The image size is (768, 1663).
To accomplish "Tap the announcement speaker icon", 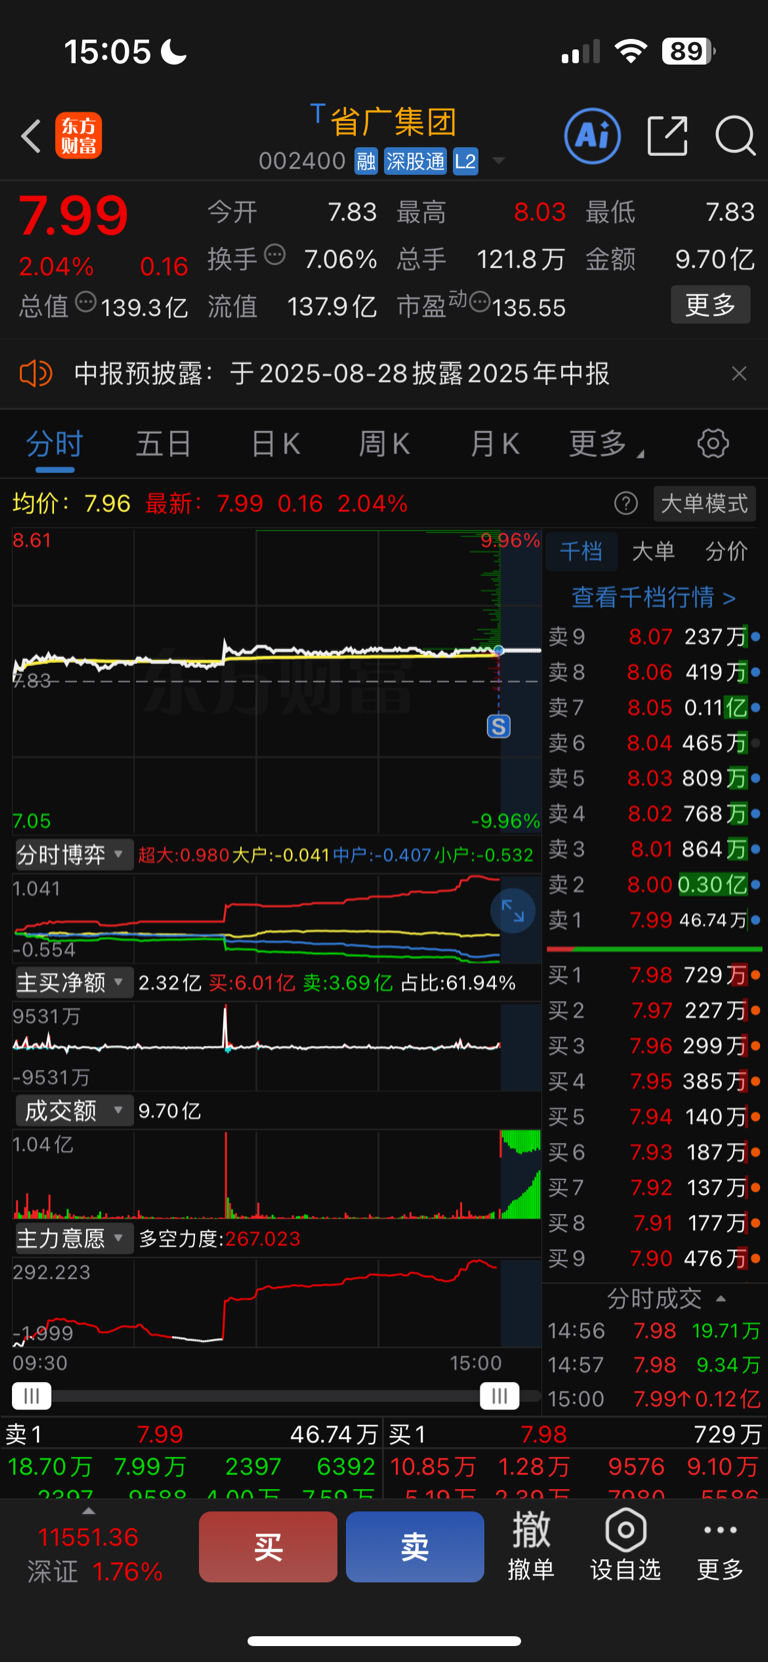I will click(x=35, y=374).
